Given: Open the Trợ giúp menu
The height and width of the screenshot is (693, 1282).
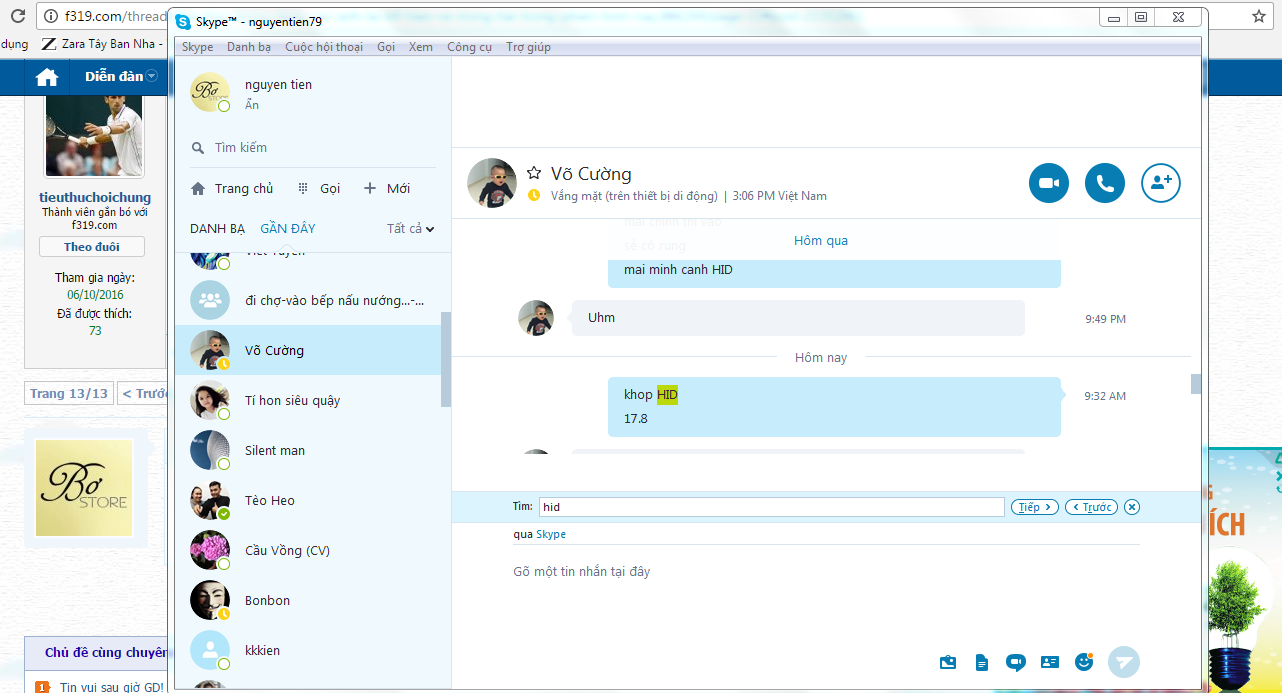Looking at the screenshot, I should coord(528,47).
